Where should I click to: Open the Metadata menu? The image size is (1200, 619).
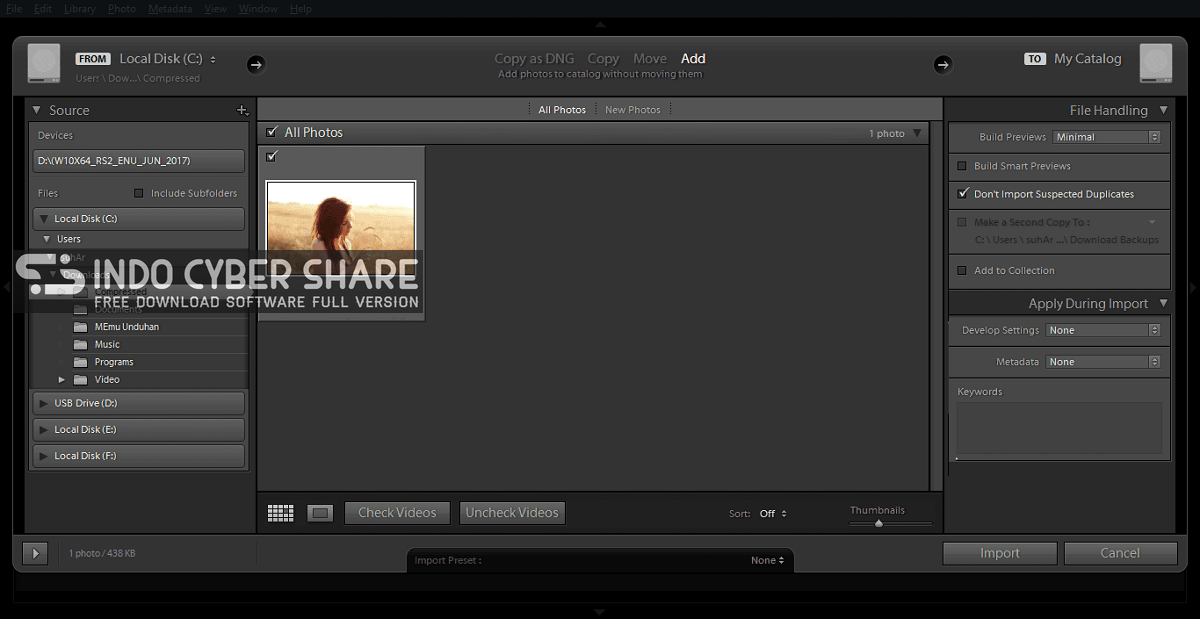point(170,9)
